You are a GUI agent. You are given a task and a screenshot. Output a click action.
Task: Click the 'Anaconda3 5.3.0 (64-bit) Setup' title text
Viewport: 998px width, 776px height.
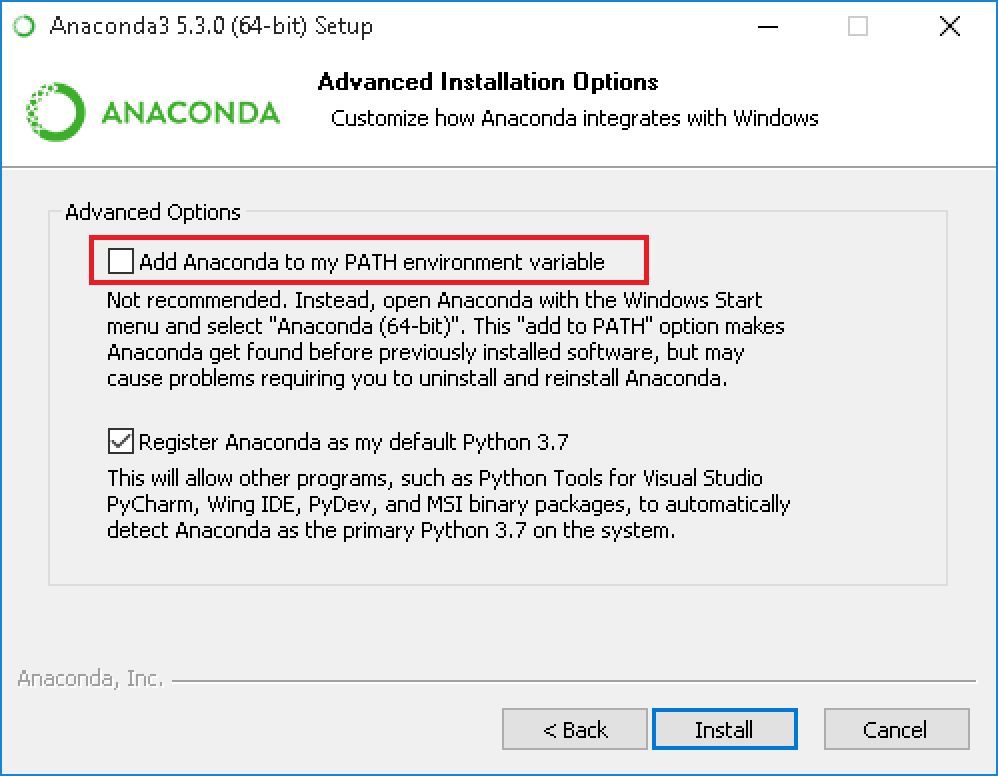tap(211, 26)
